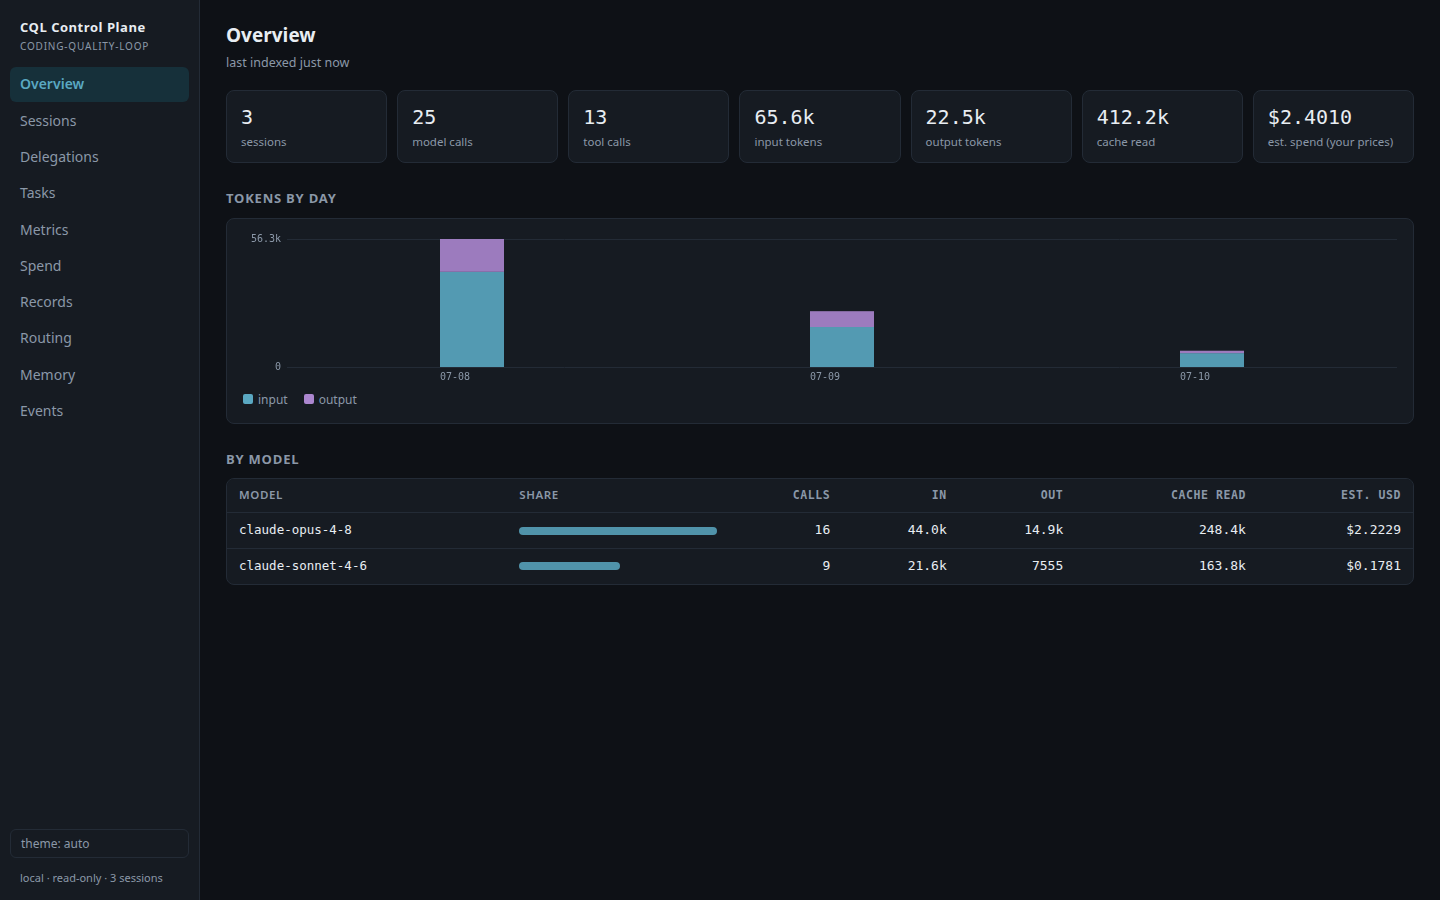Click the local read-only status footer
1440x900 pixels.
coord(91,878)
